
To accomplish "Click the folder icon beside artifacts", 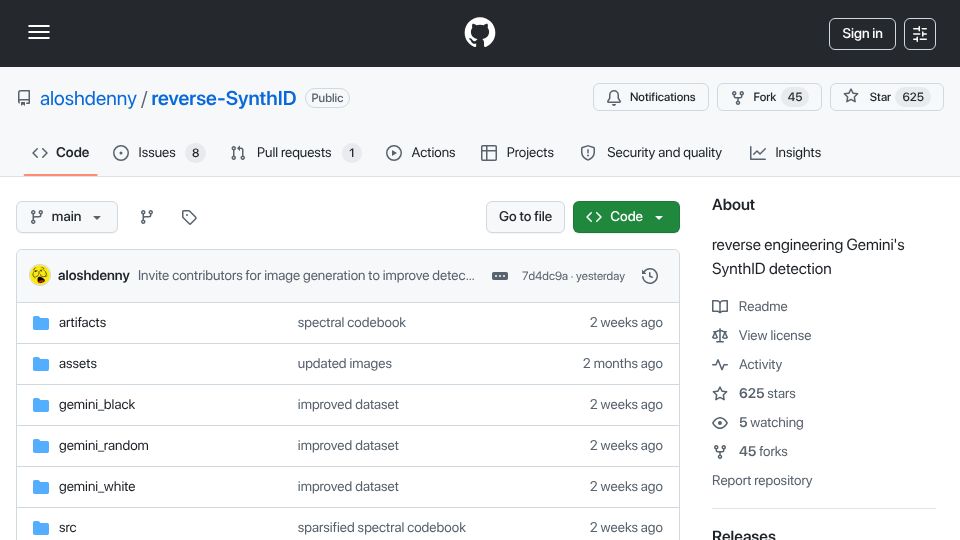I will click(41, 323).
